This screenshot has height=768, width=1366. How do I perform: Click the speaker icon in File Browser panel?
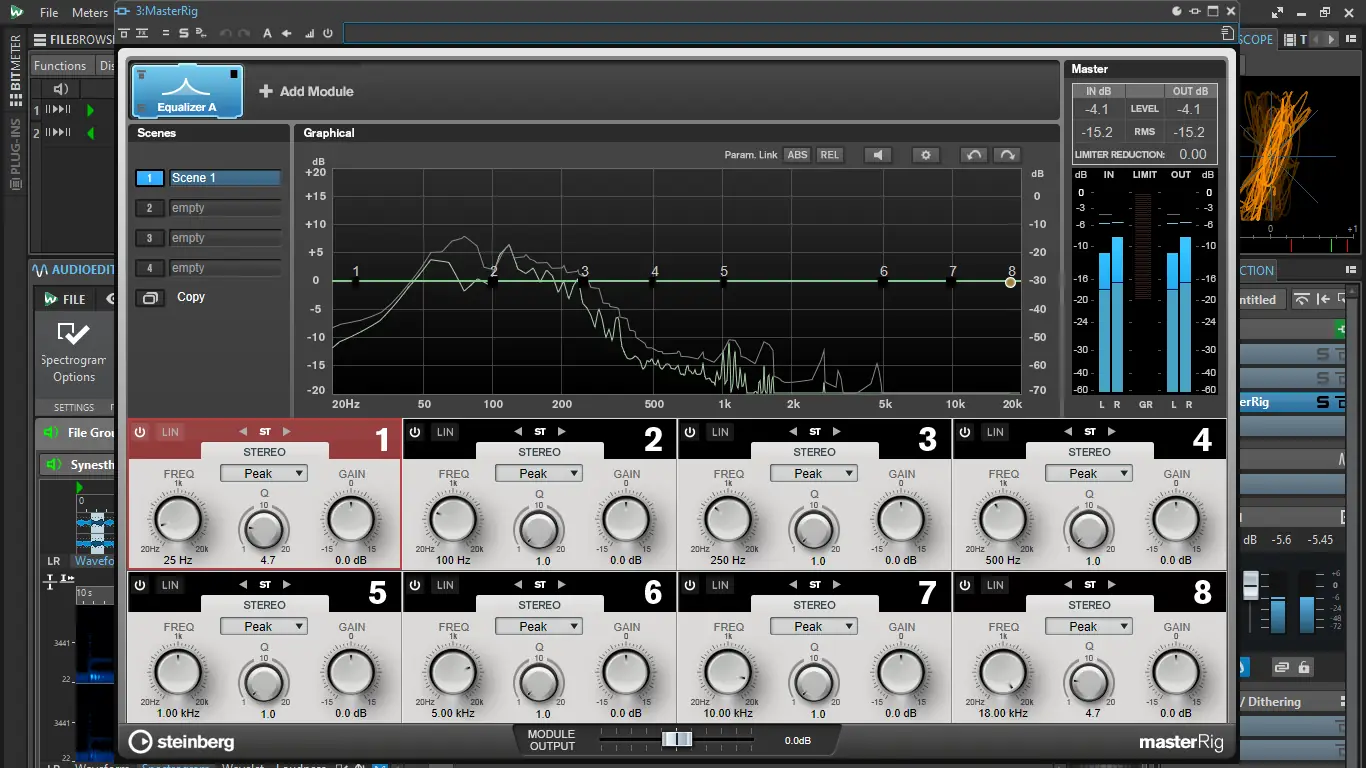(x=60, y=89)
